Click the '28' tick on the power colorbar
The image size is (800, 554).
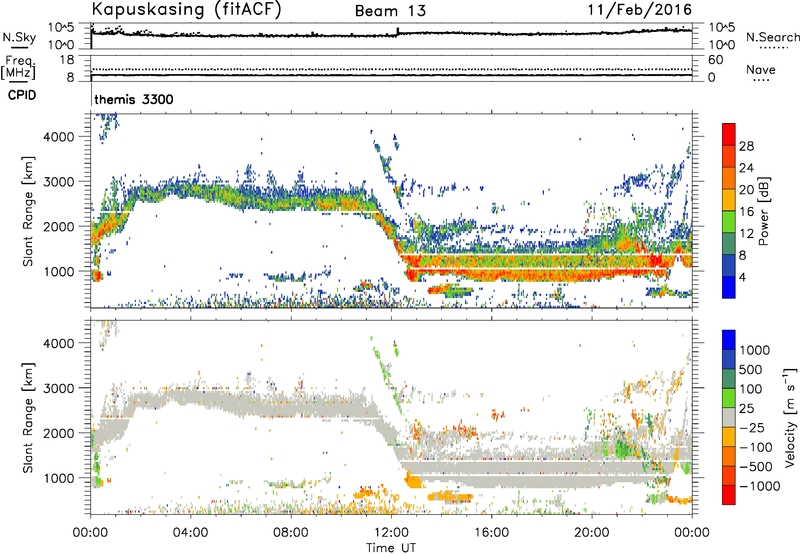coord(746,146)
